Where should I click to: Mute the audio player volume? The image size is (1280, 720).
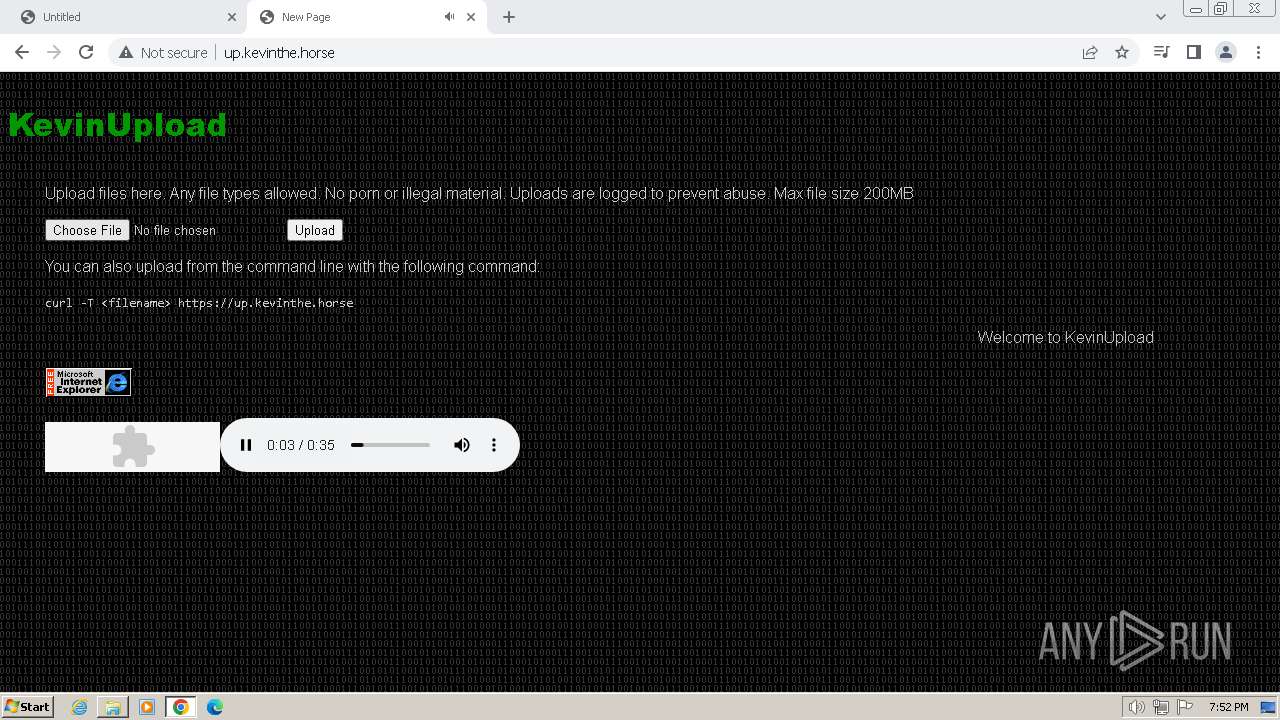tap(462, 445)
